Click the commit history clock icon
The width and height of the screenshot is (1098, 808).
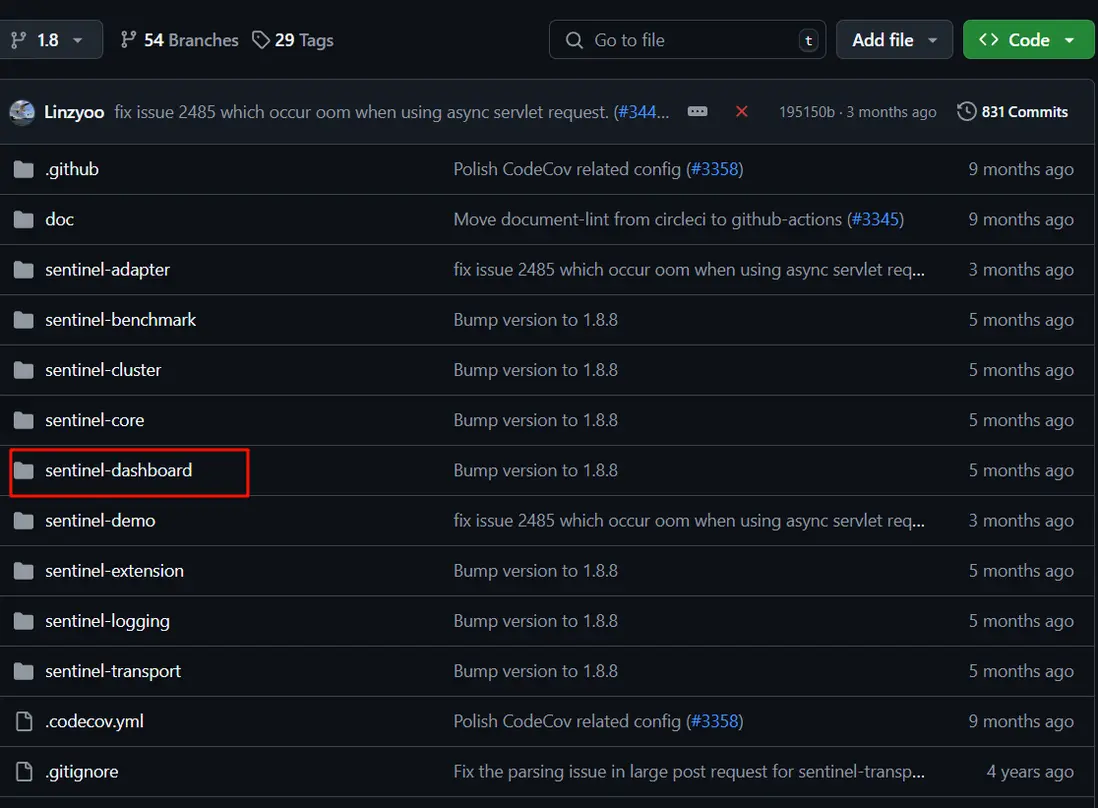pos(966,112)
